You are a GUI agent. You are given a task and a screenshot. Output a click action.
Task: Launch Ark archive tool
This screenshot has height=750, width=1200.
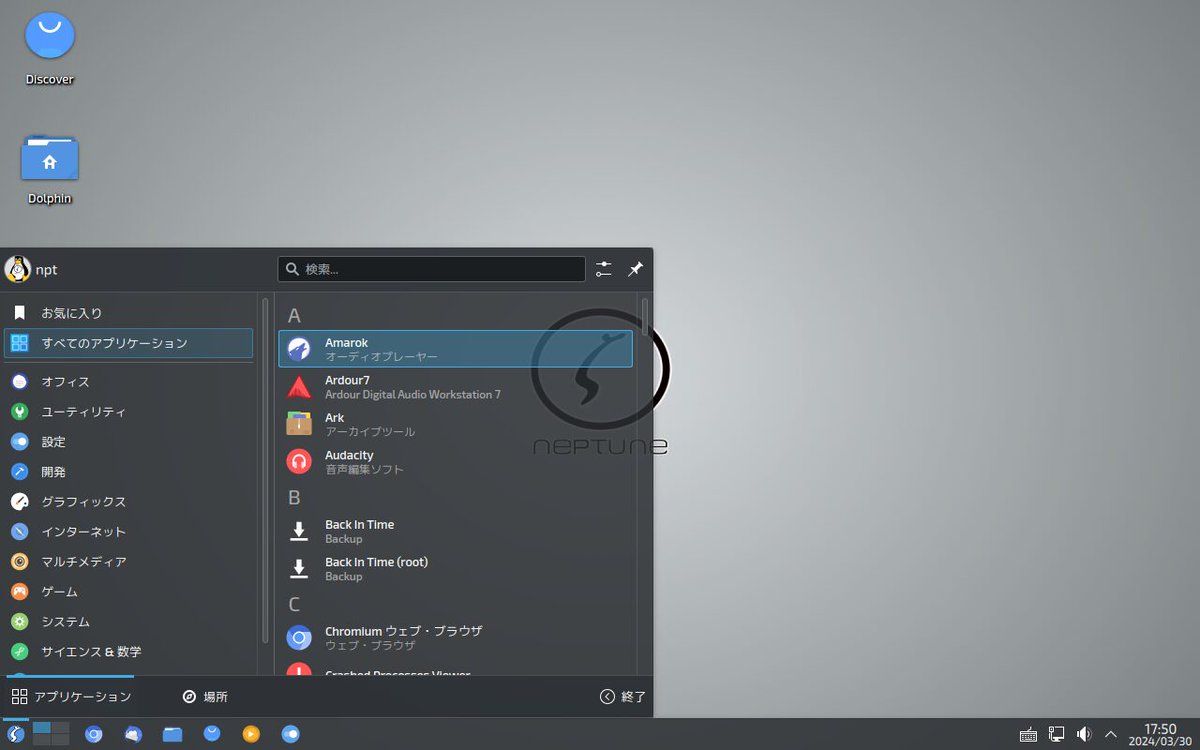click(x=455, y=424)
